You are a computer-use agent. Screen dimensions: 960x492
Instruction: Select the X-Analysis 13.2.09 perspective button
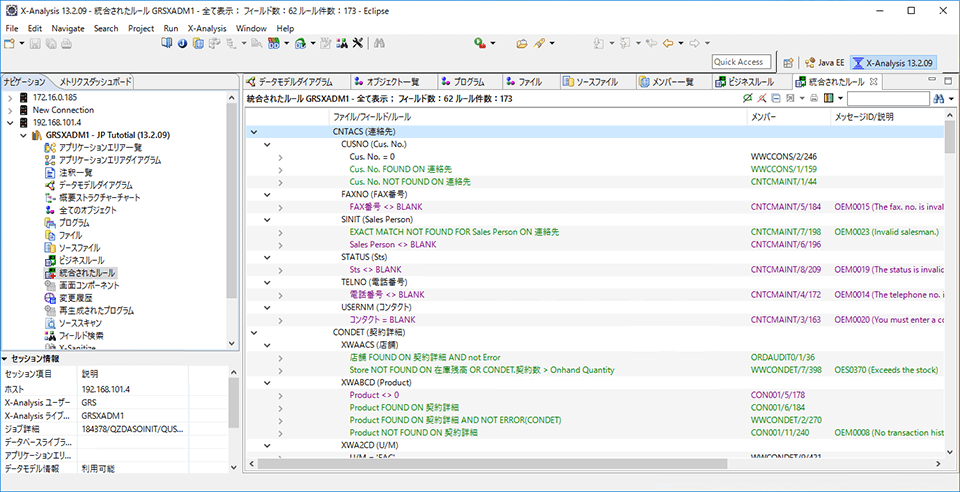click(x=893, y=62)
